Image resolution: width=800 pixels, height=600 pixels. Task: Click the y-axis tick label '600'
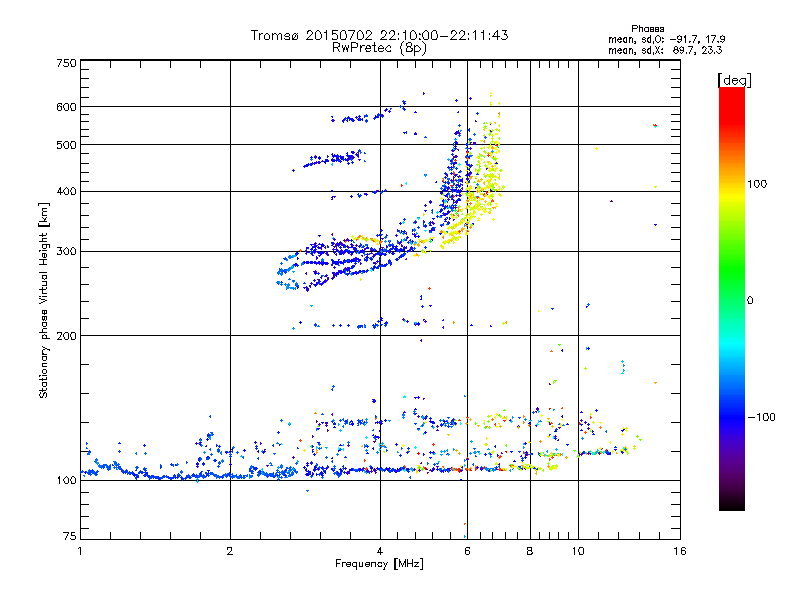66,107
